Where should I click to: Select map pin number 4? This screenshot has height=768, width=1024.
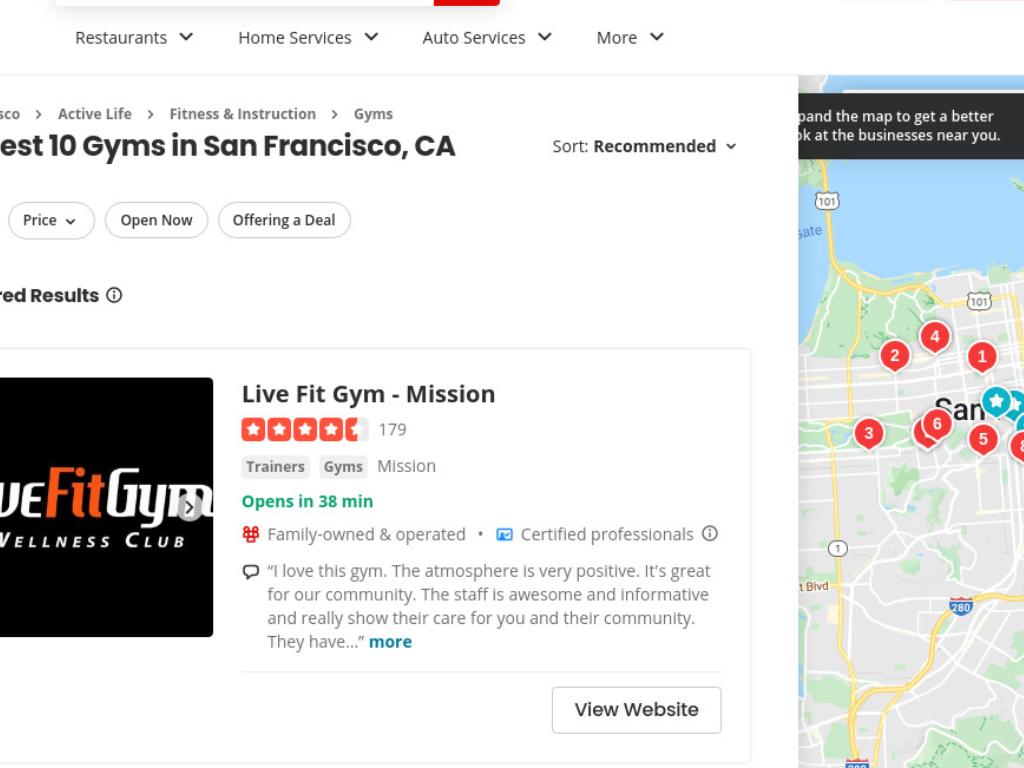[935, 337]
